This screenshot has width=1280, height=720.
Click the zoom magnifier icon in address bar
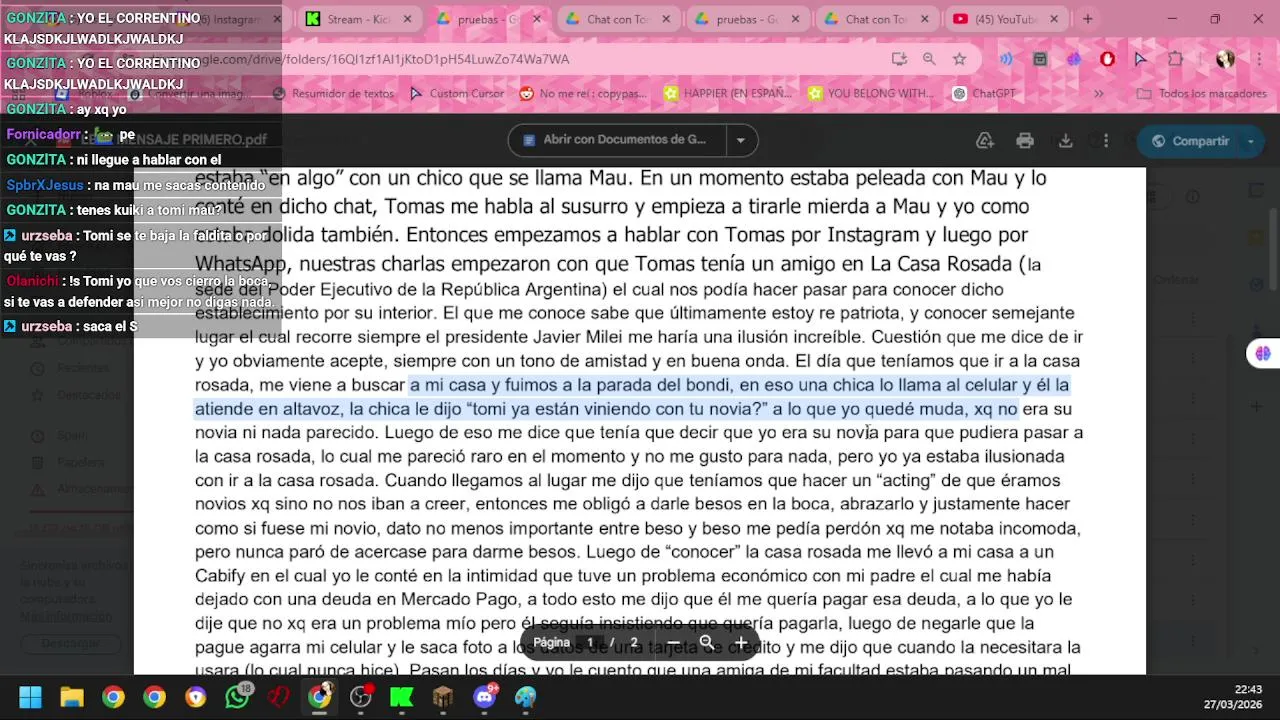[x=929, y=59]
